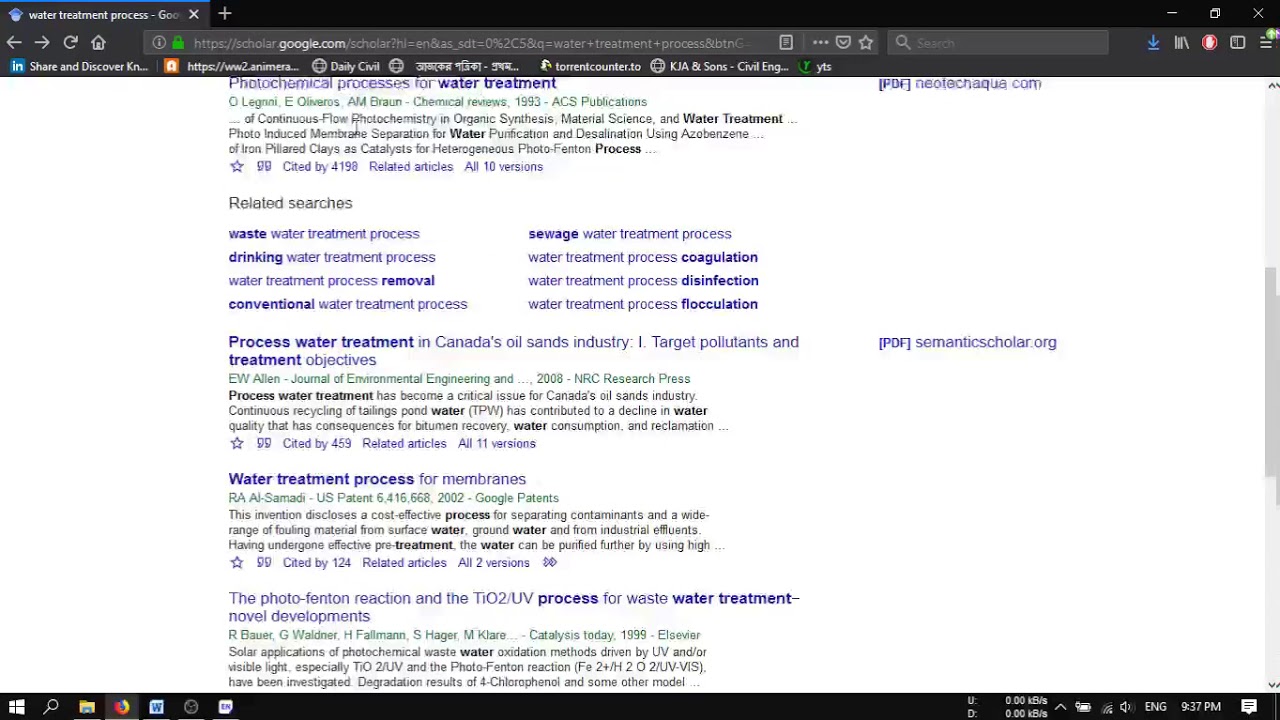Screen dimensions: 1280x720
Task: Cite the 'Cited by 4198' result
Action: pos(263,167)
